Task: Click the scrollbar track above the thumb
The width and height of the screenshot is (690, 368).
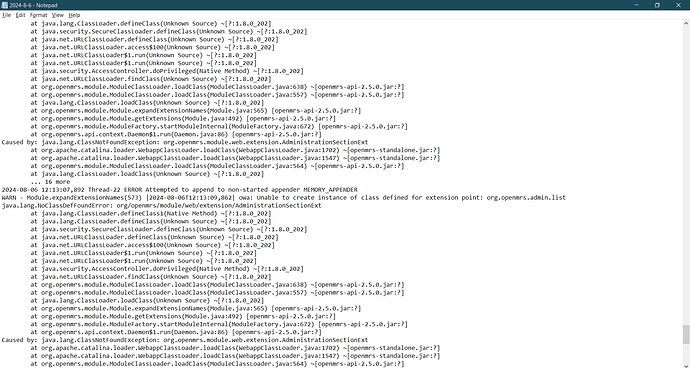Action: point(686,176)
